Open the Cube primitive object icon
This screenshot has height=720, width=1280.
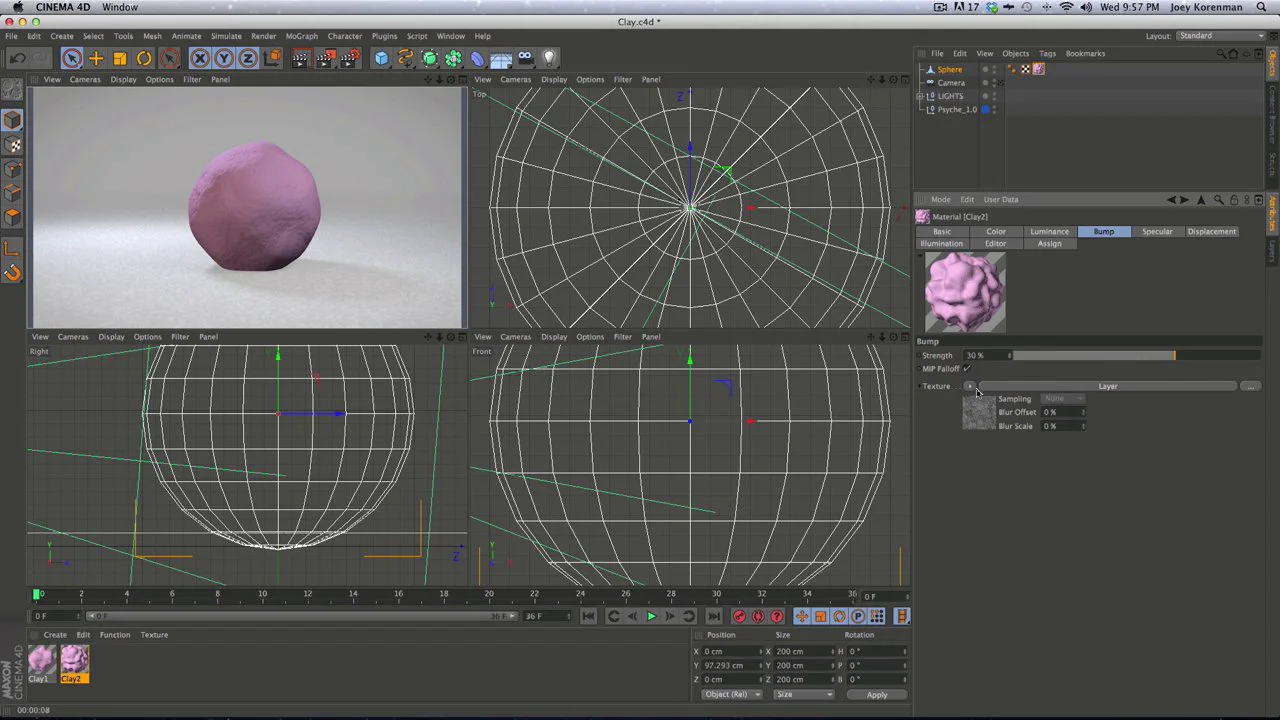[x=381, y=58]
